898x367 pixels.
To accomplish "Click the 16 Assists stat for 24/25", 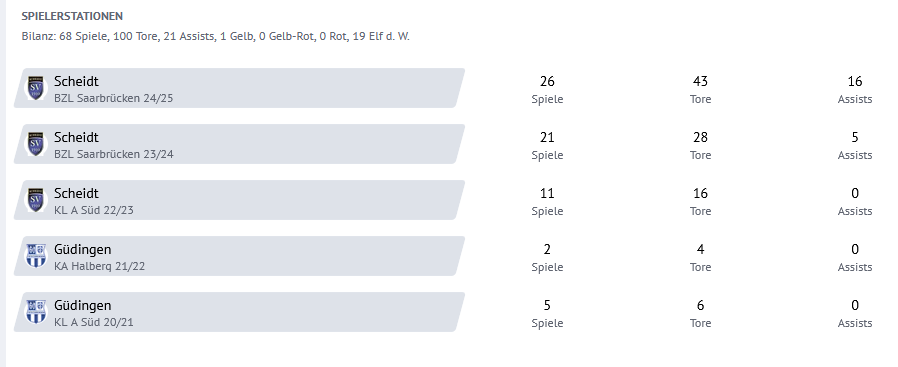I will pos(854,89).
